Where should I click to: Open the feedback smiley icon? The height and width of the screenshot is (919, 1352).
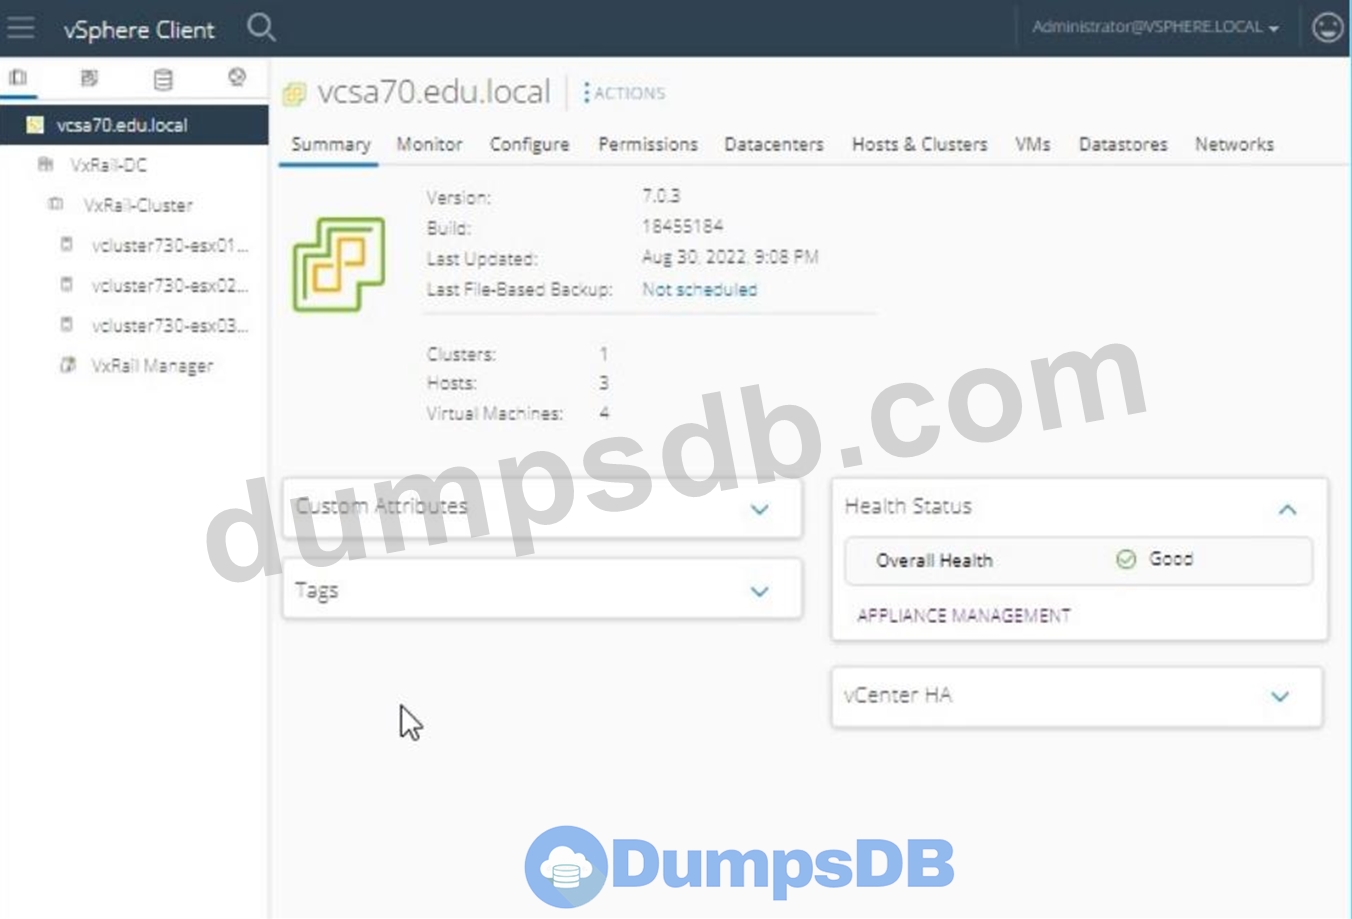pos(1327,28)
